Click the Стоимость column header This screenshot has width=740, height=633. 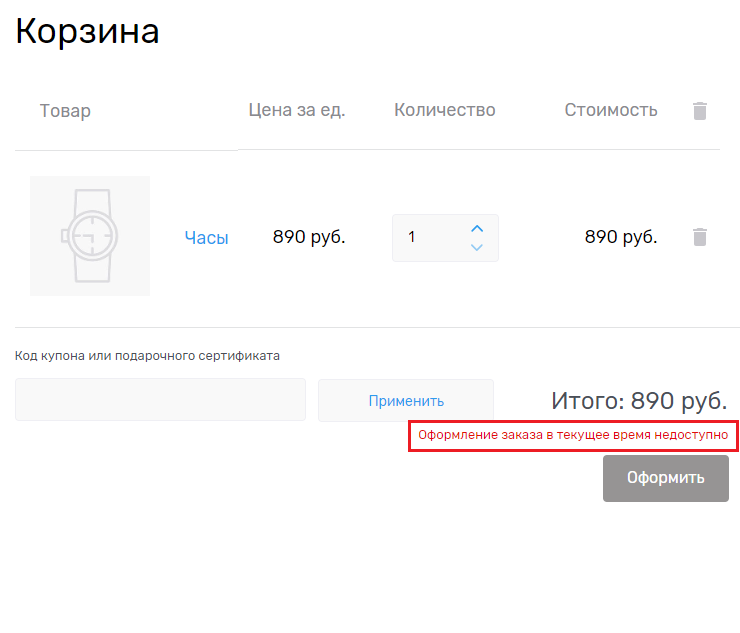tap(611, 110)
